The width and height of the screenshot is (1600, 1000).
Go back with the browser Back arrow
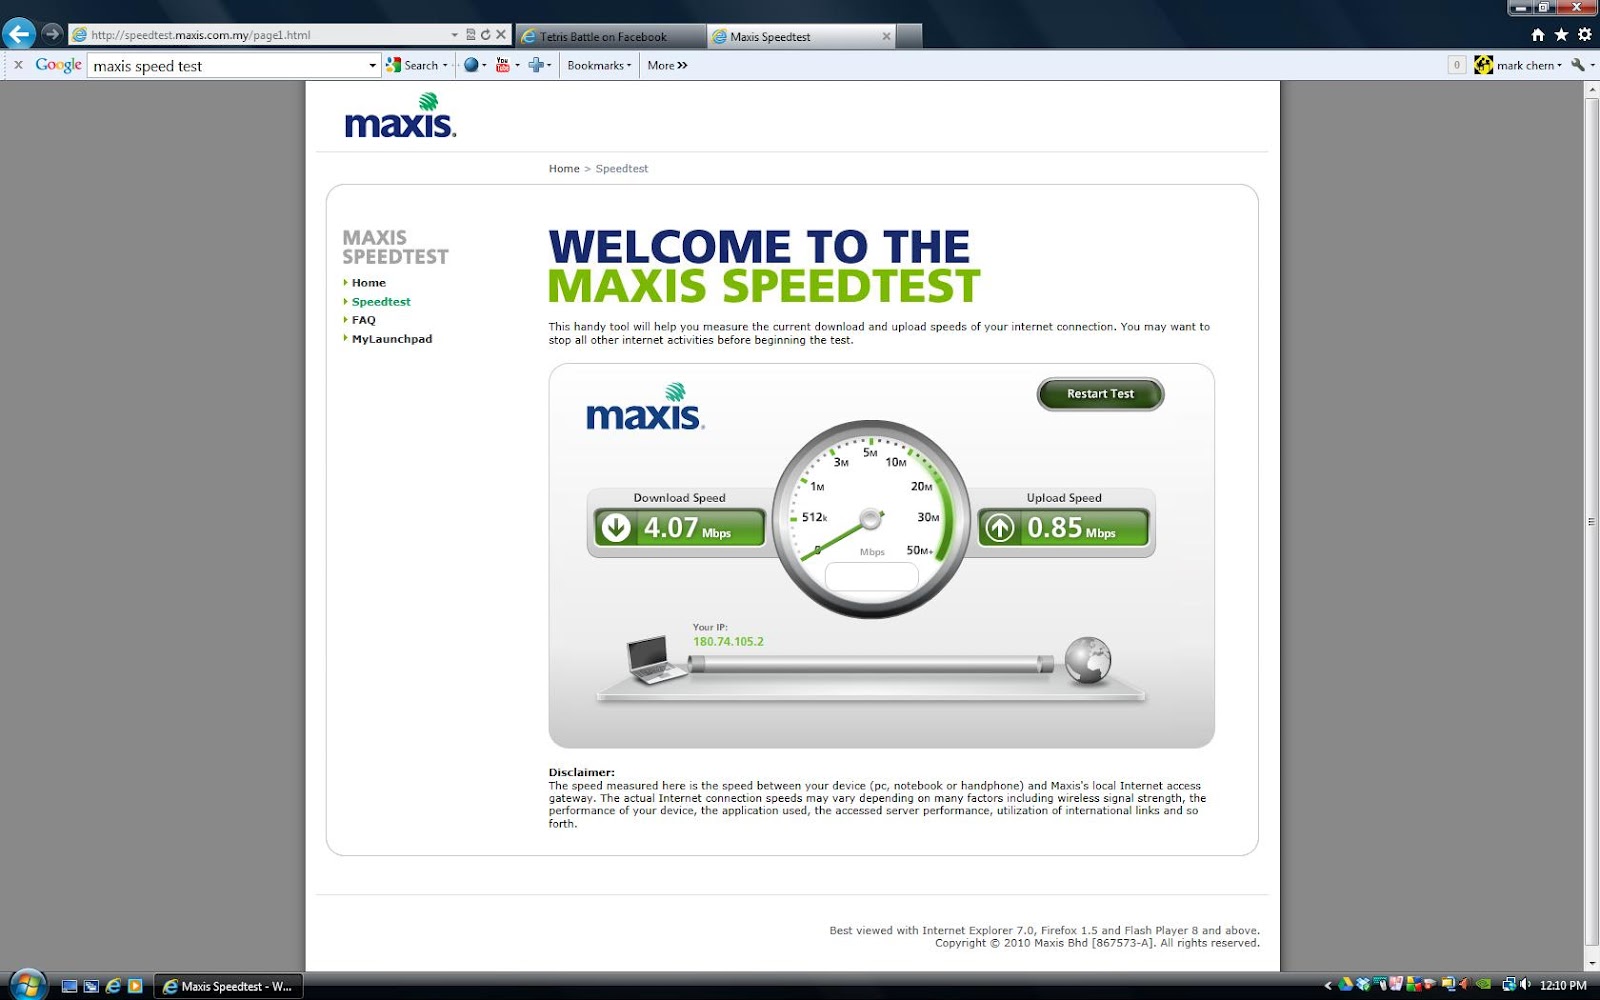point(19,34)
